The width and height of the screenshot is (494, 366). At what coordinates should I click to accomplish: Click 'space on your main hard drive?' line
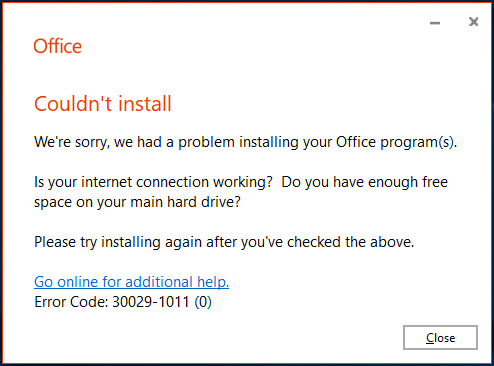[x=137, y=202]
